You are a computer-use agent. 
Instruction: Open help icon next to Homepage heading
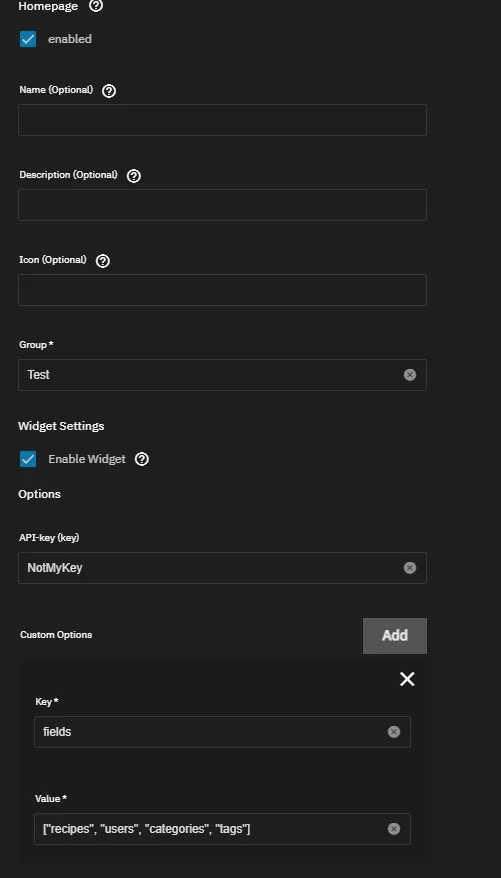[96, 6]
